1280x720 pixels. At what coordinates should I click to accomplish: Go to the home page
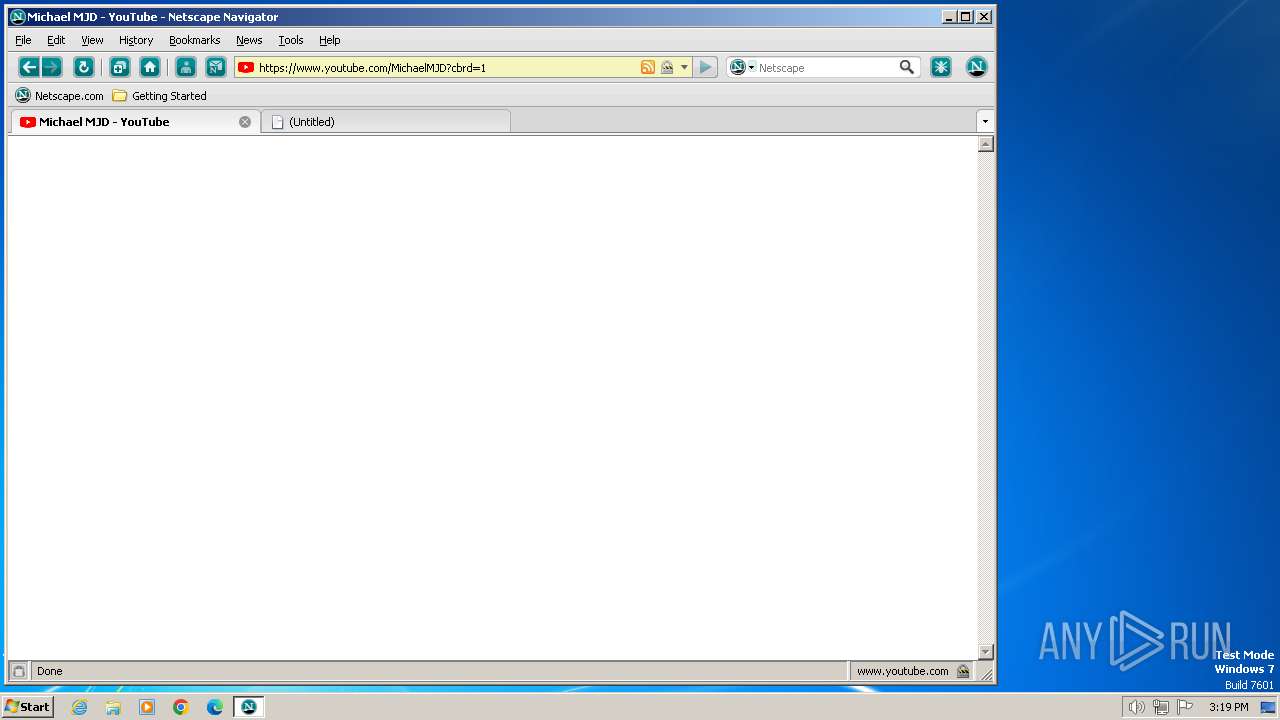[150, 67]
